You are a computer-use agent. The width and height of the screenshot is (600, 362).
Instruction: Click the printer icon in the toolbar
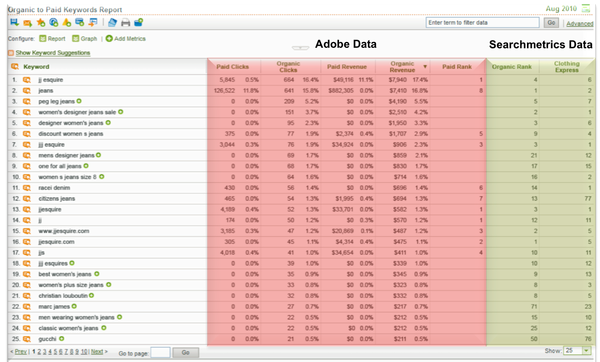tap(126, 23)
